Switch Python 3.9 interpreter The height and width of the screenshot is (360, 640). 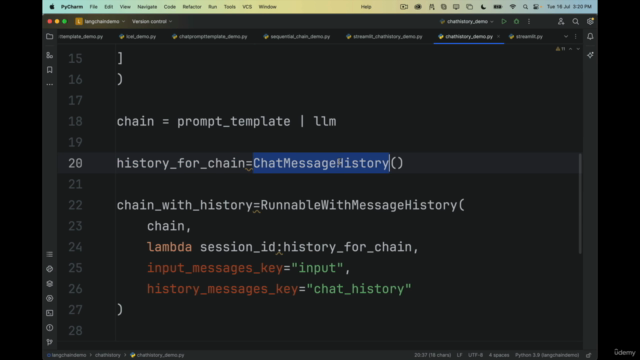pos(547,355)
